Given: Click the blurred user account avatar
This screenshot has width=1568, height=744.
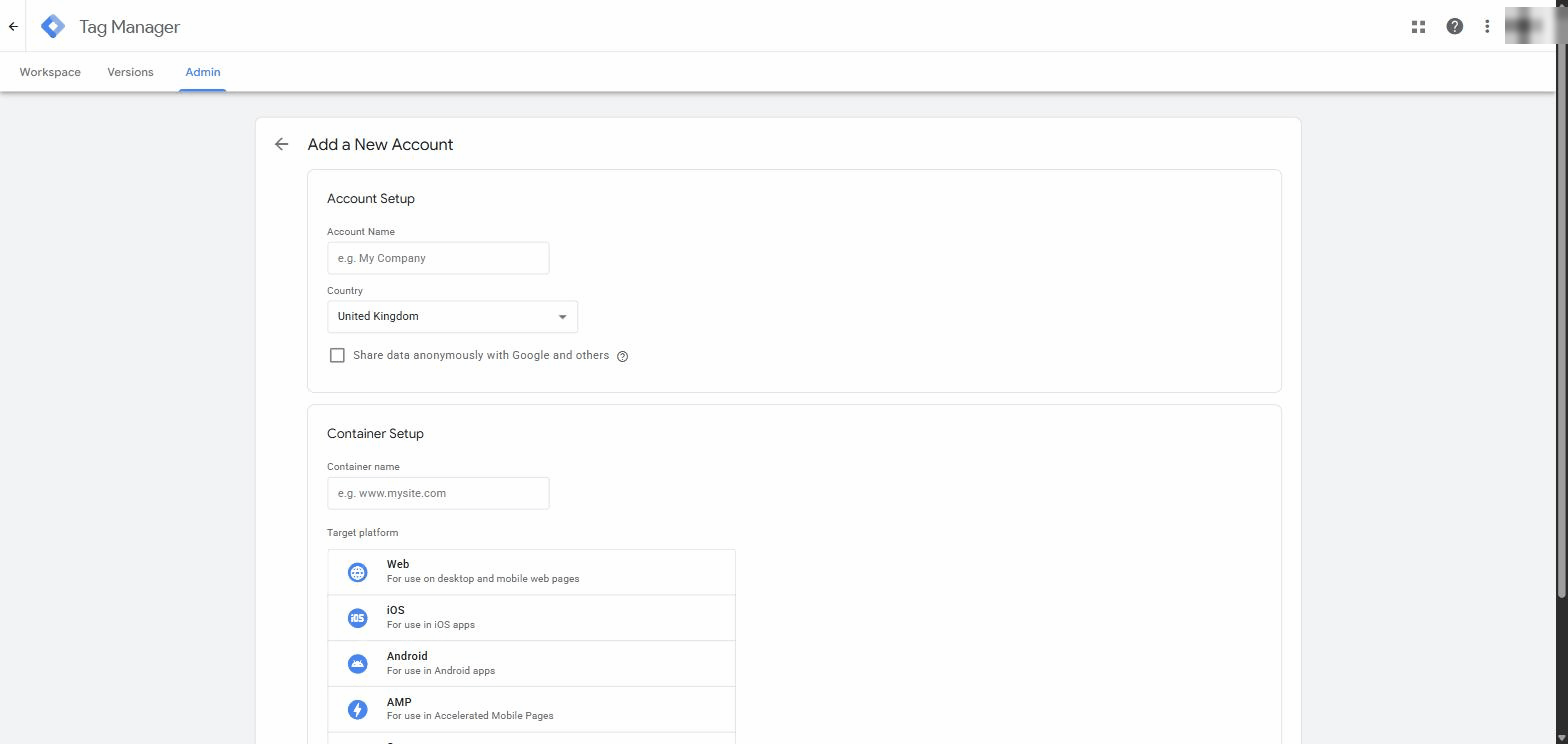Looking at the screenshot, I should point(1528,26).
